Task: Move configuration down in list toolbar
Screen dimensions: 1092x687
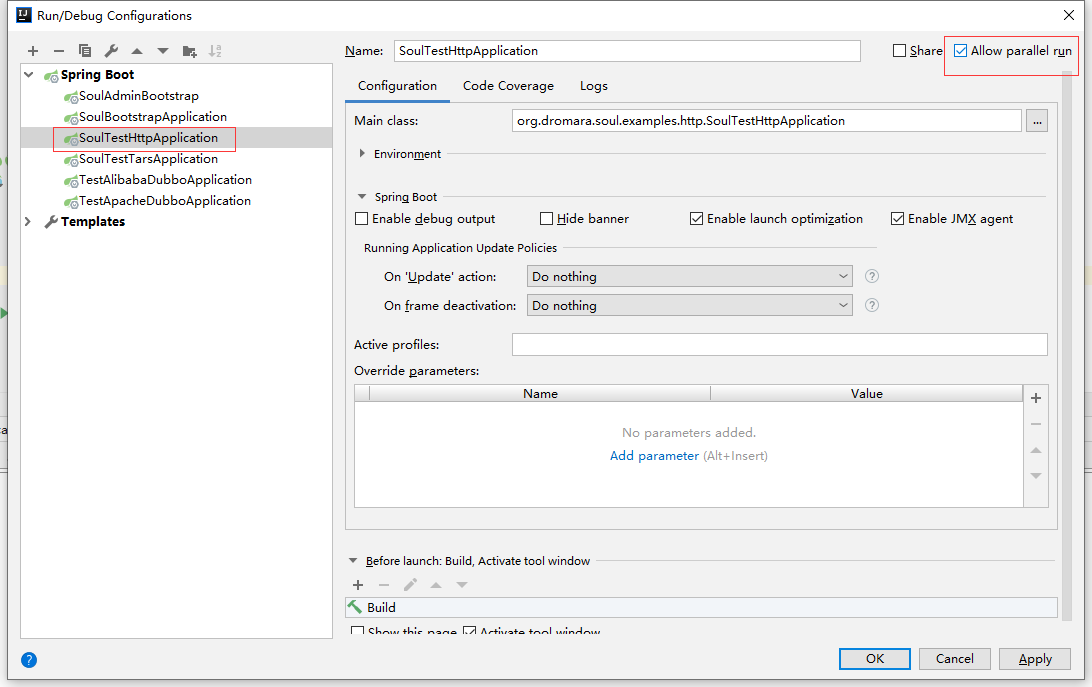Action: click(x=163, y=51)
